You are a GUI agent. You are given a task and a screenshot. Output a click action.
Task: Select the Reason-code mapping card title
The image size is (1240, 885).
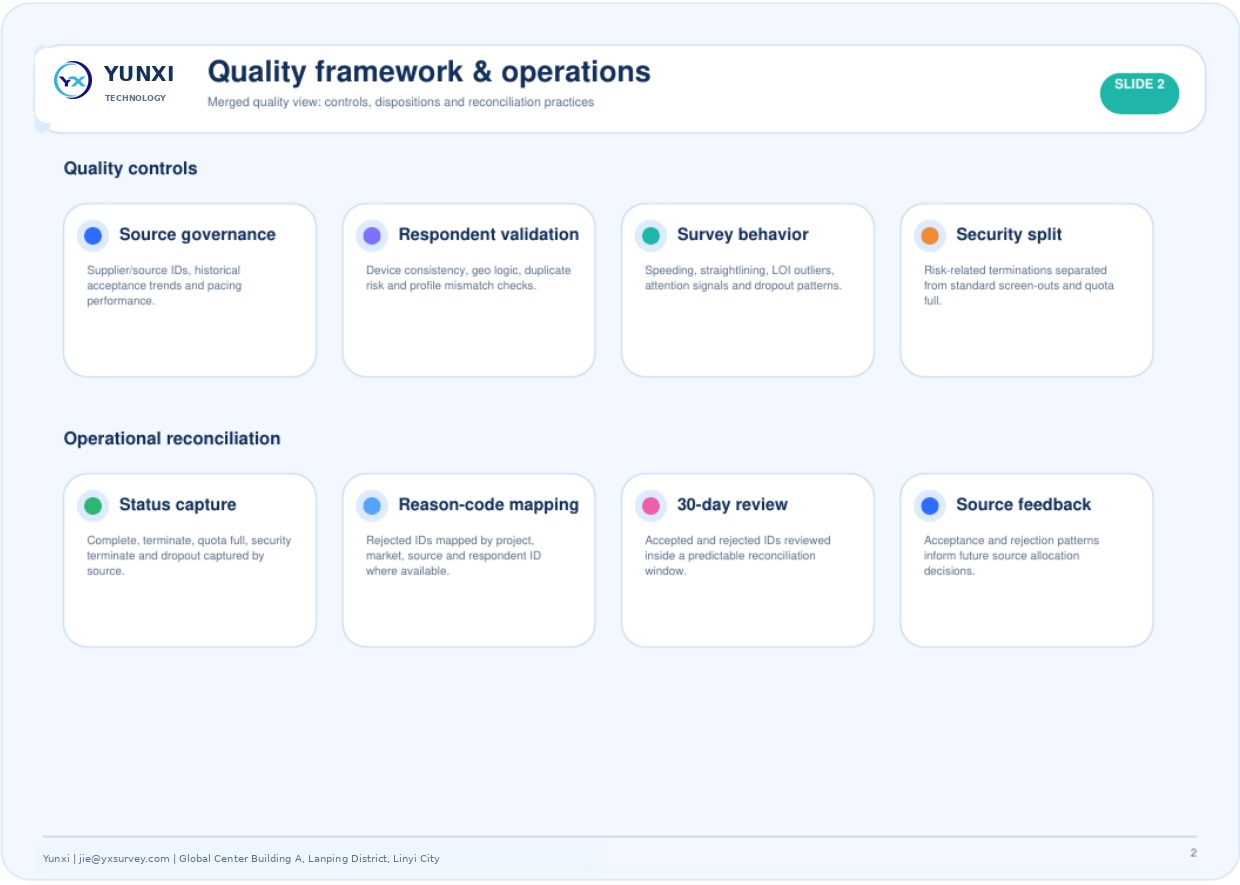488,505
